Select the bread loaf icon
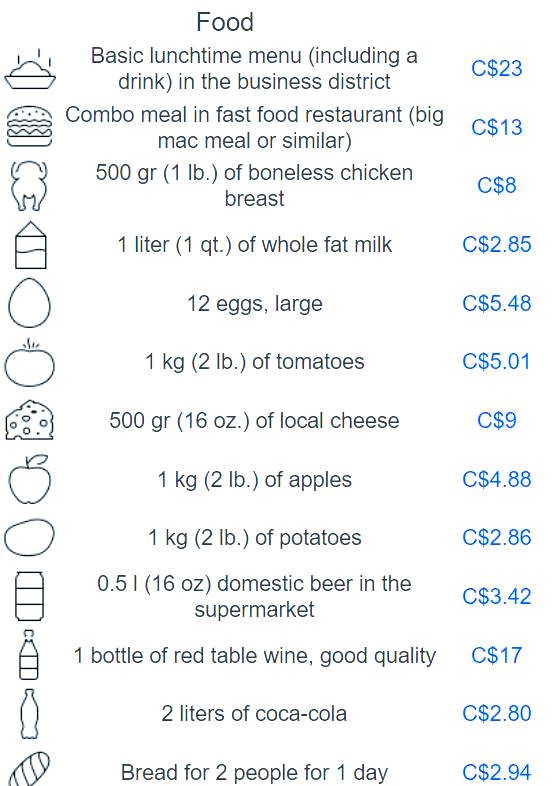This screenshot has width=557, height=786. (30, 769)
